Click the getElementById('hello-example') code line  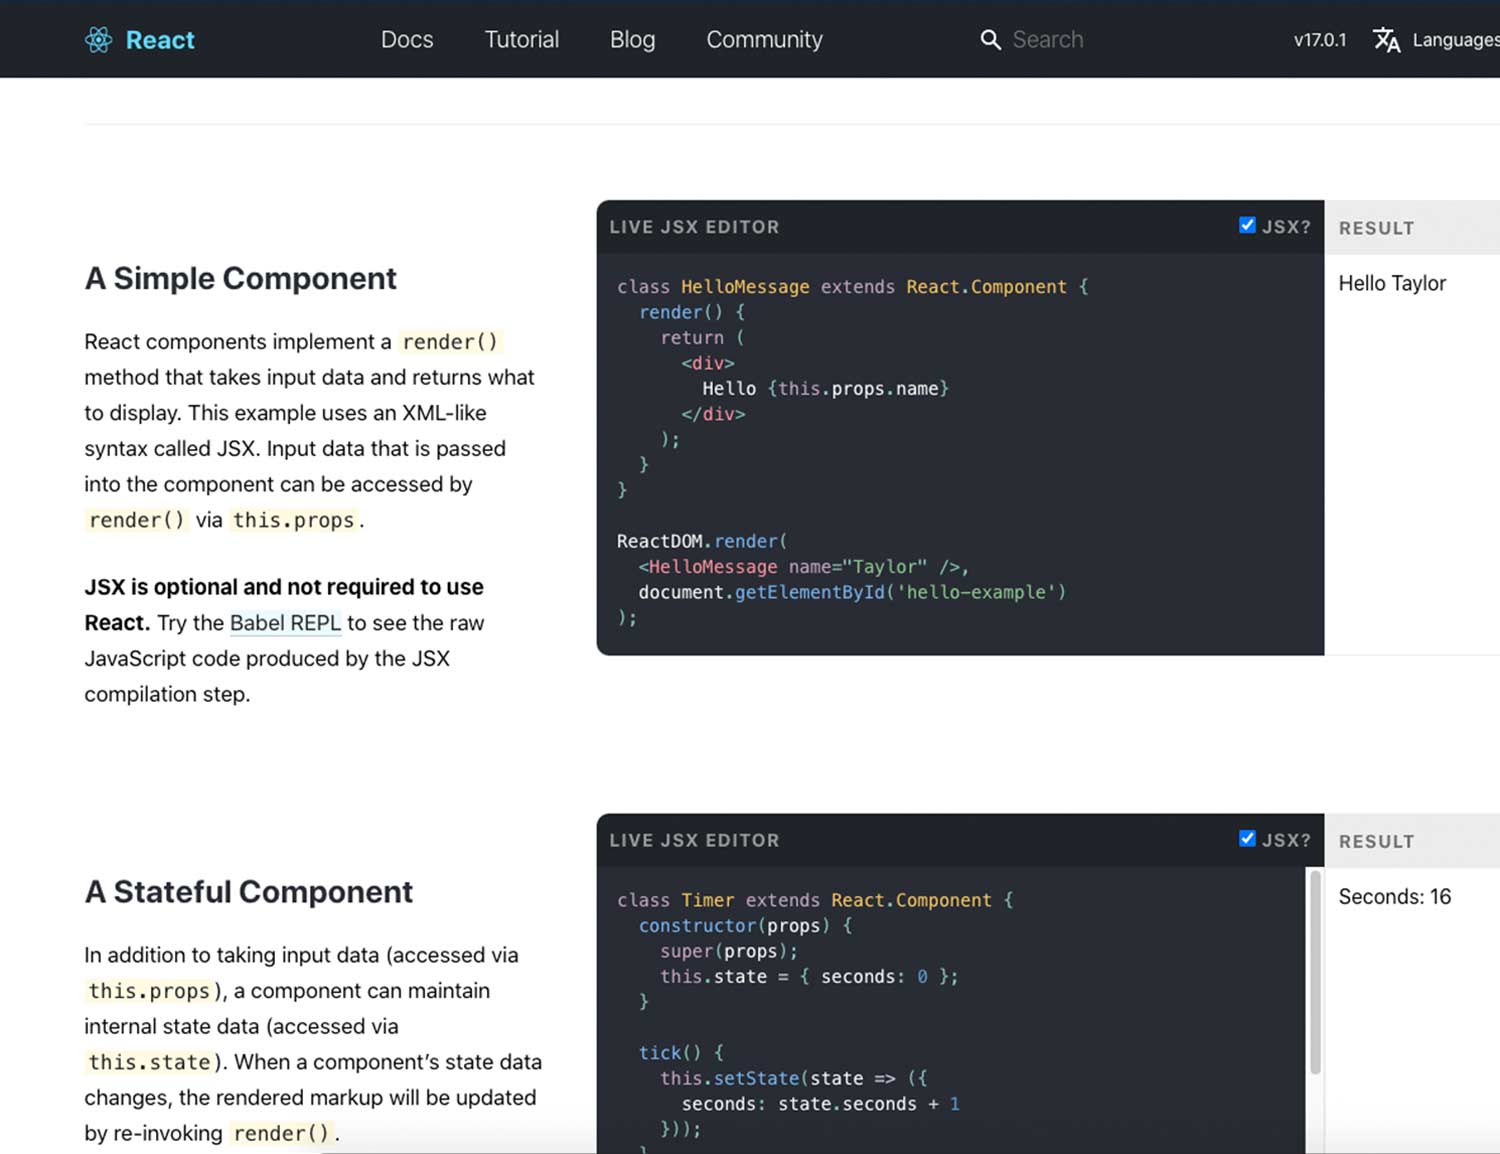852,592
